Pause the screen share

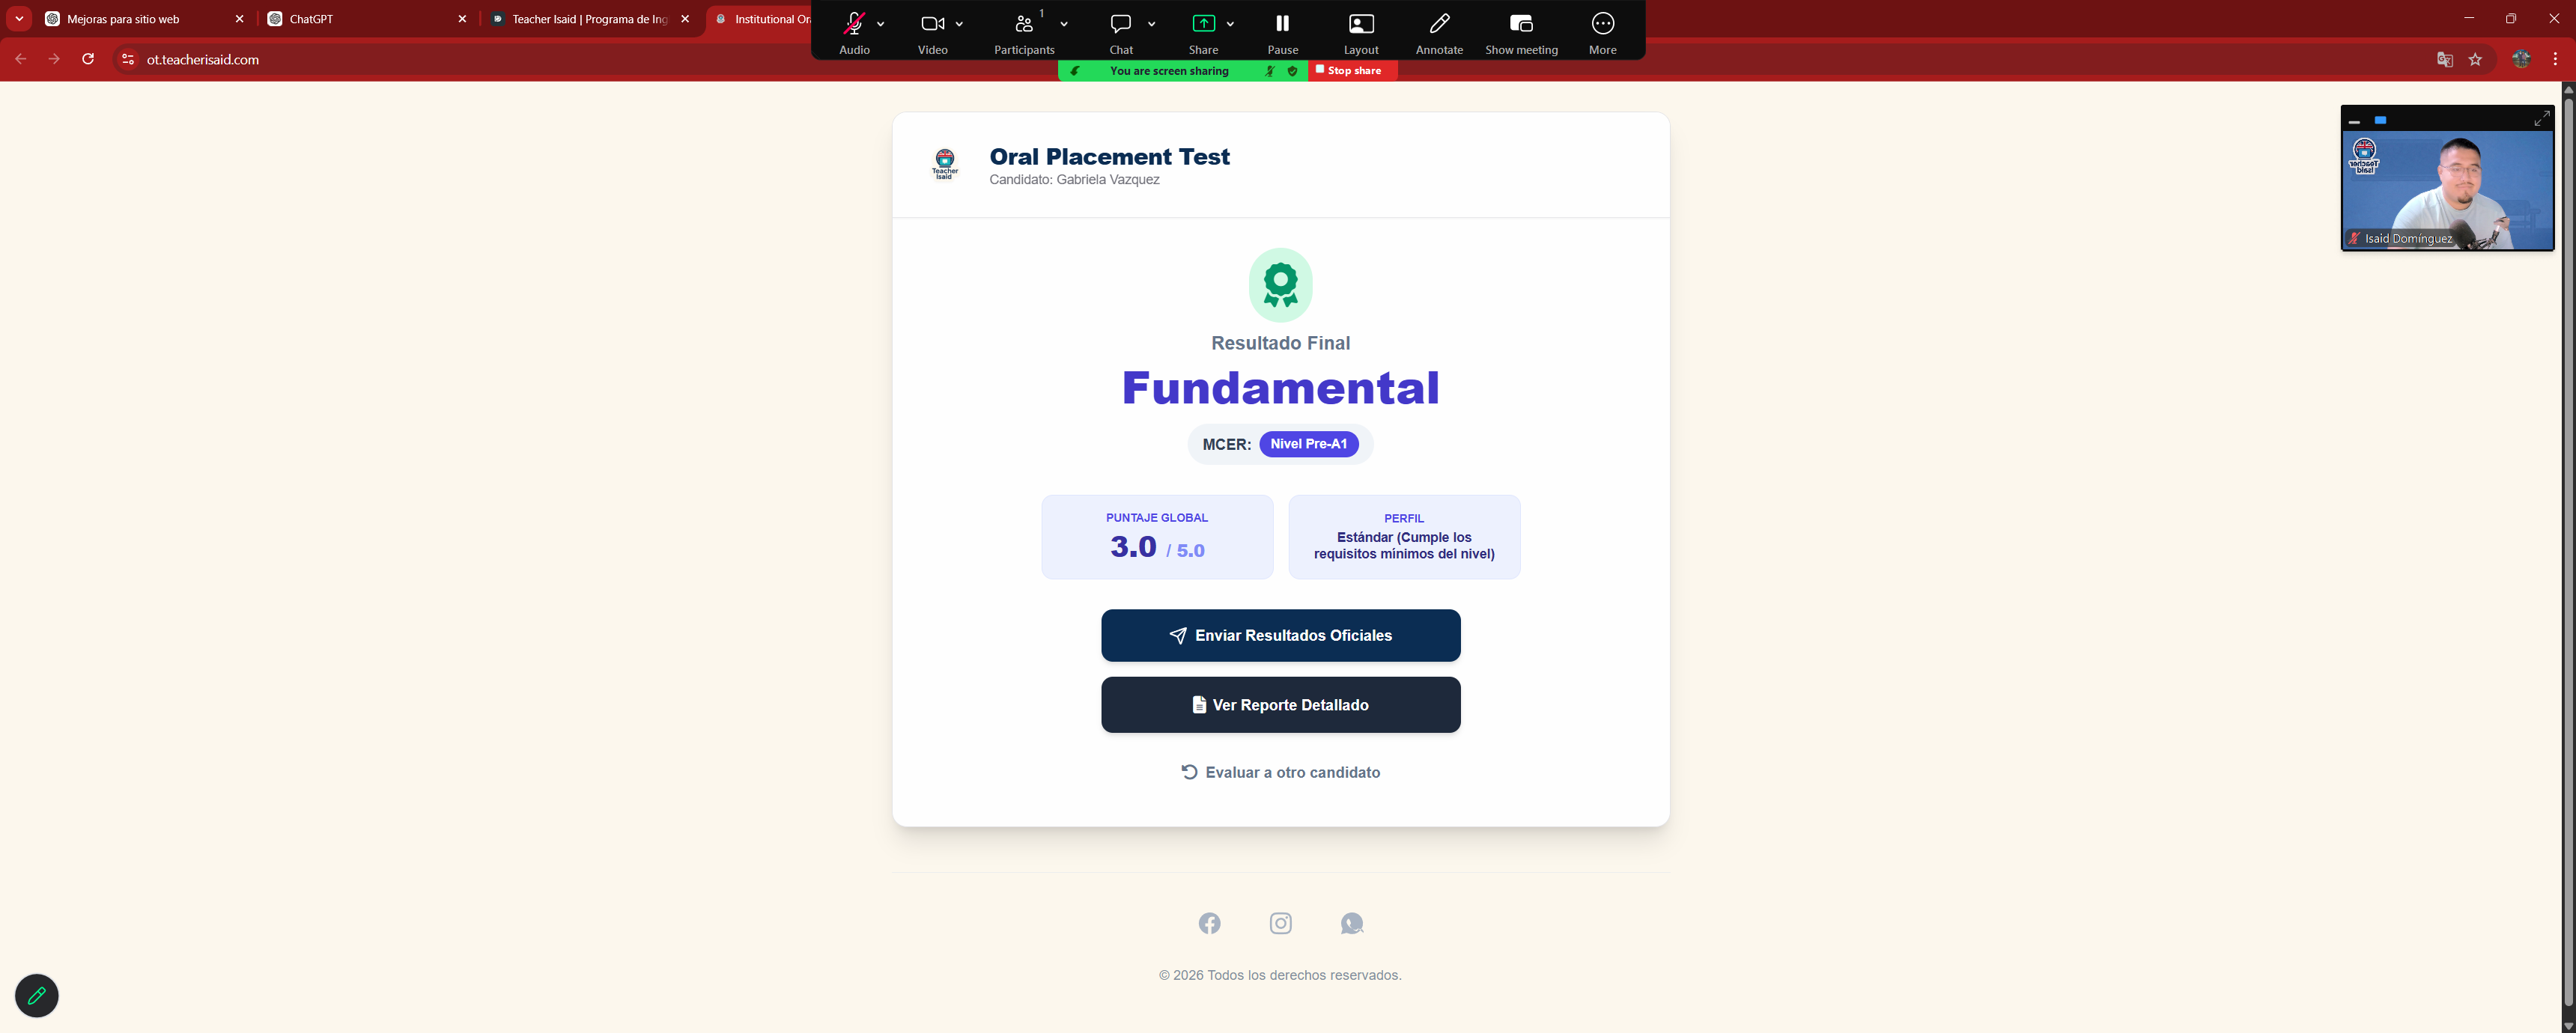click(1282, 24)
